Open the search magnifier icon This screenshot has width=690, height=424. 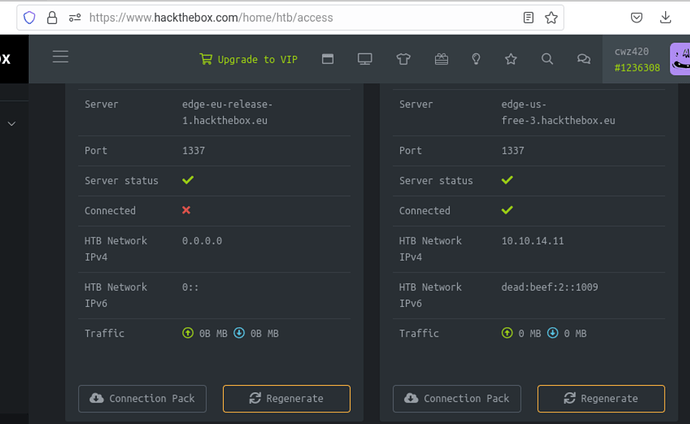547,59
